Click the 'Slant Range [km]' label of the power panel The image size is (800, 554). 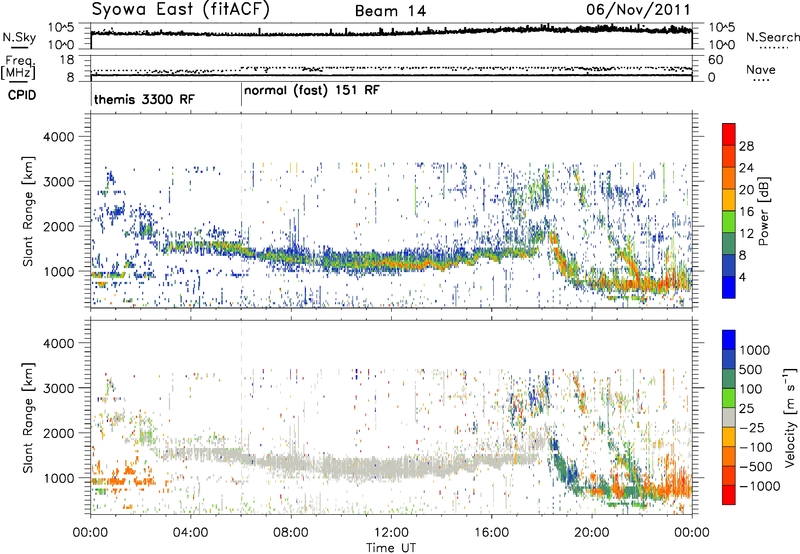pos(28,211)
